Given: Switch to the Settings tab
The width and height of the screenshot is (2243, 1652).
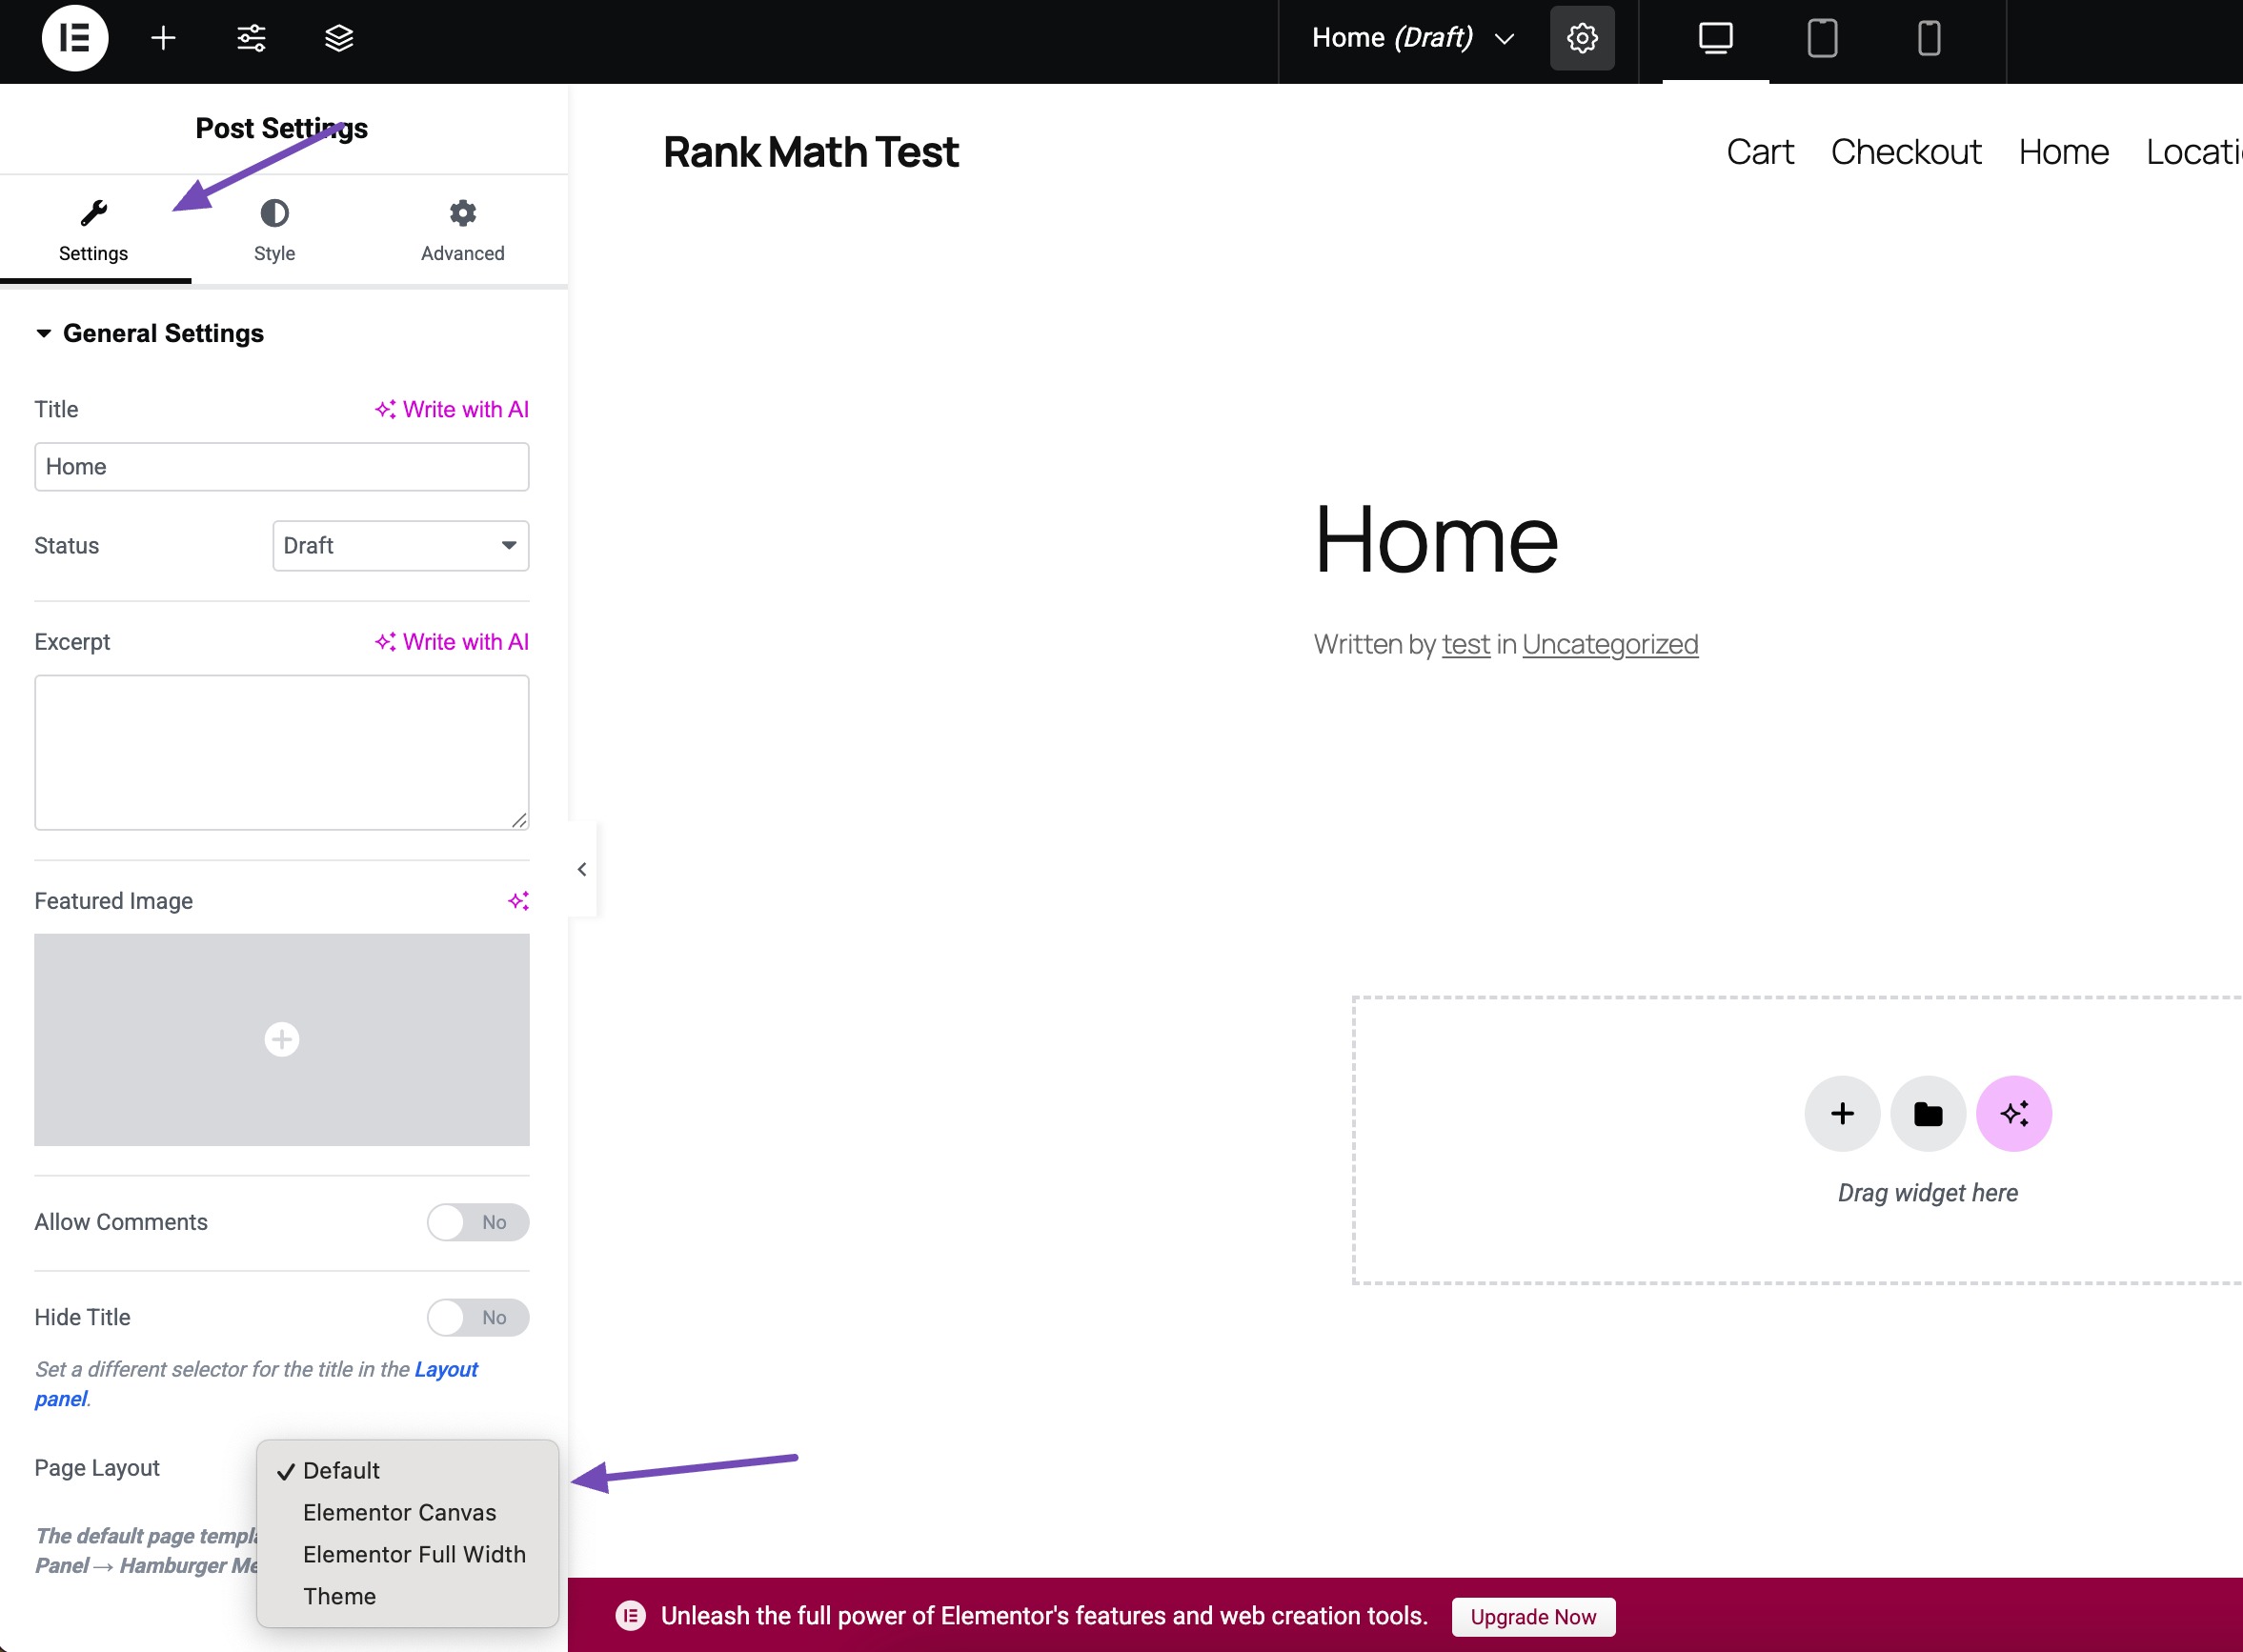Looking at the screenshot, I should 94,231.
